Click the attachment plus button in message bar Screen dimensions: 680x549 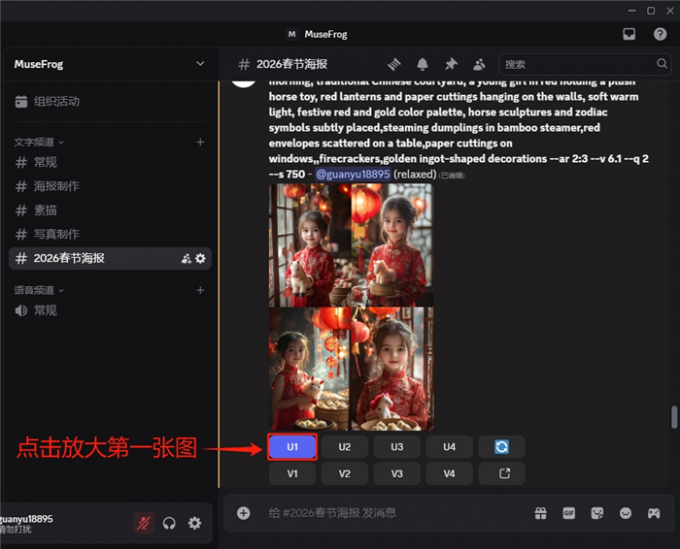point(243,513)
